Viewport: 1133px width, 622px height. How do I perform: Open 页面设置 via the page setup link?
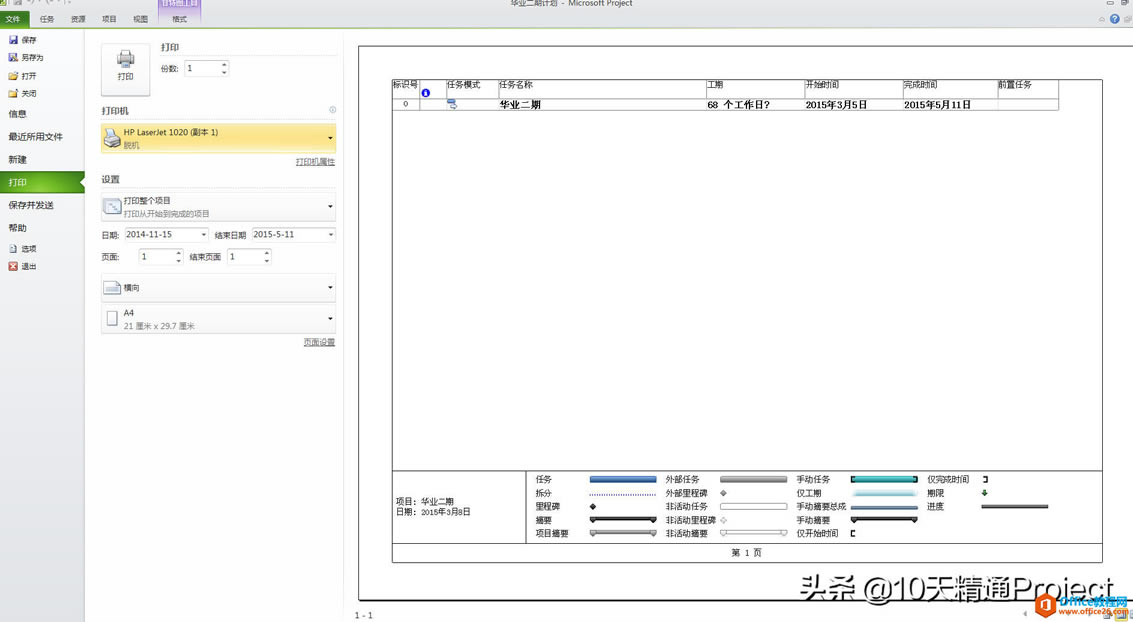coord(319,341)
